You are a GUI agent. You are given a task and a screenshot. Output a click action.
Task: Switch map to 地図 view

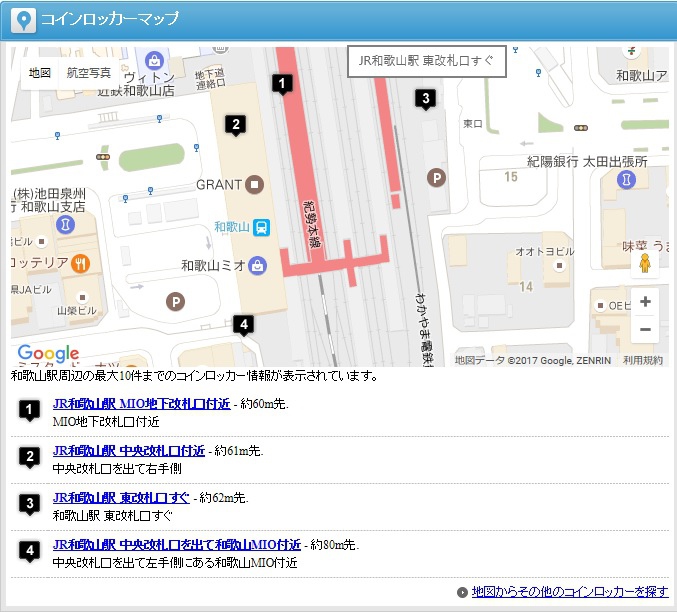click(x=40, y=73)
